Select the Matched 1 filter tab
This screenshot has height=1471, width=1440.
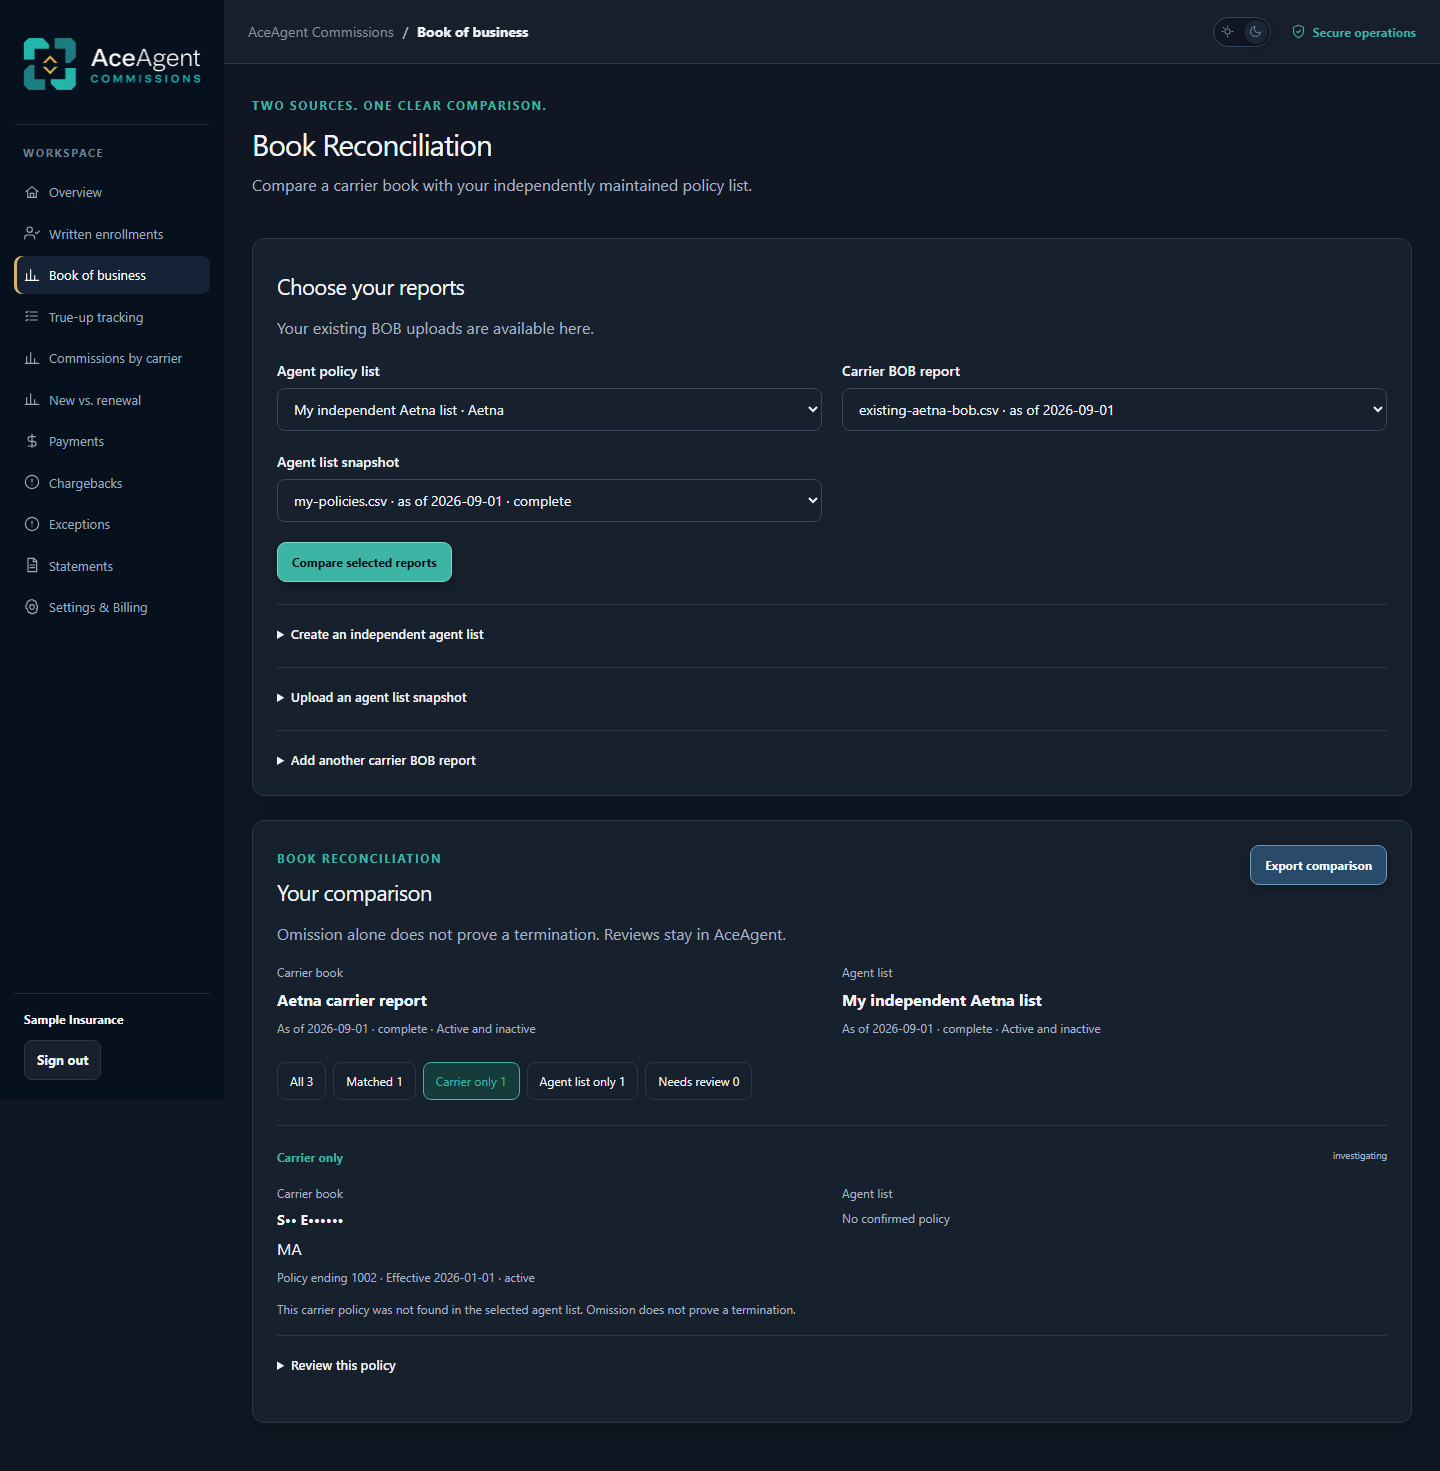pos(374,1081)
